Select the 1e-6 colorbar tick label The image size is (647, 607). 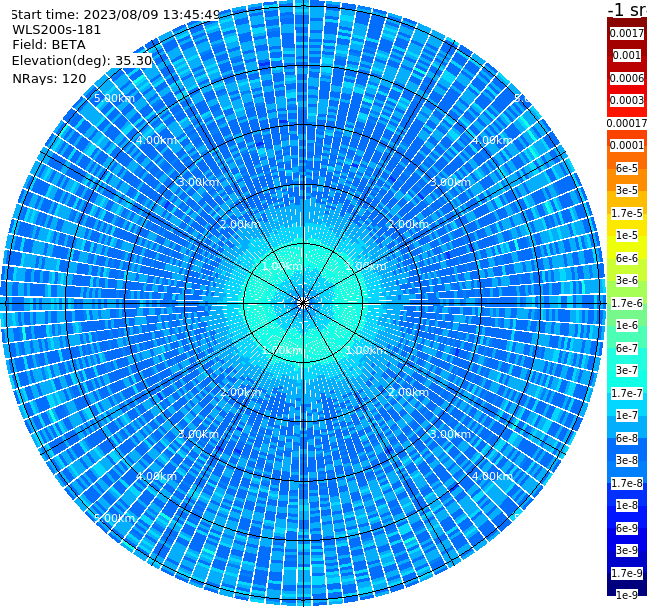coord(627,325)
